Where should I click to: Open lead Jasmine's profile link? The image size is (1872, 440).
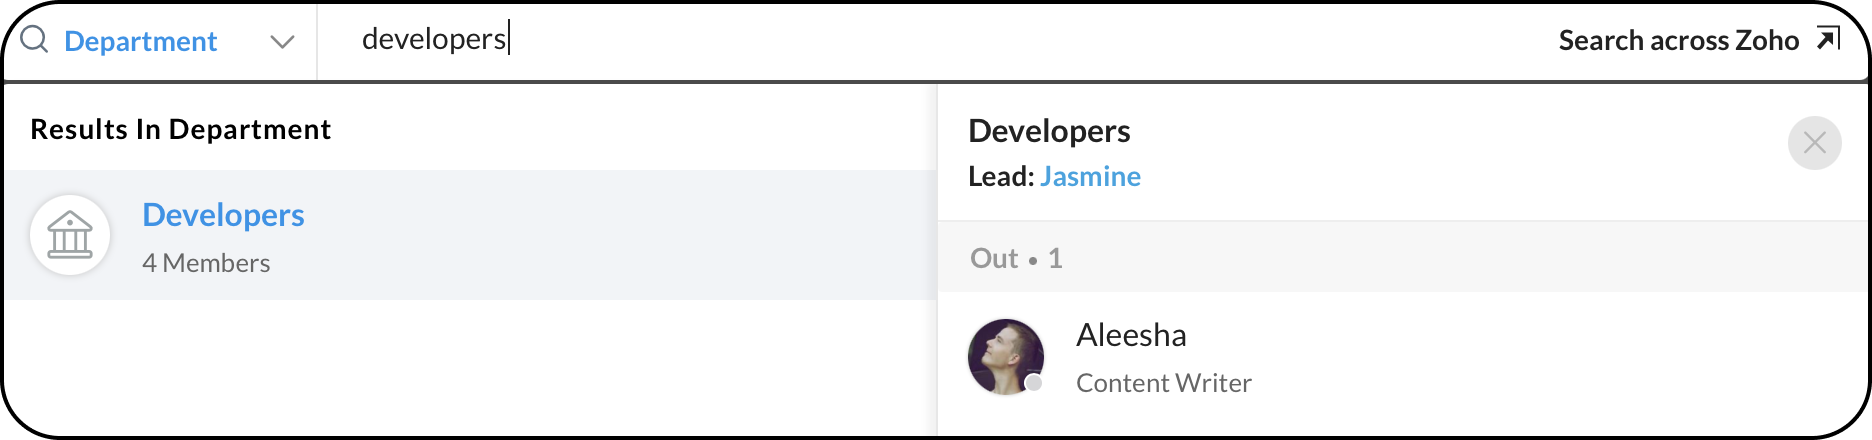click(1090, 177)
